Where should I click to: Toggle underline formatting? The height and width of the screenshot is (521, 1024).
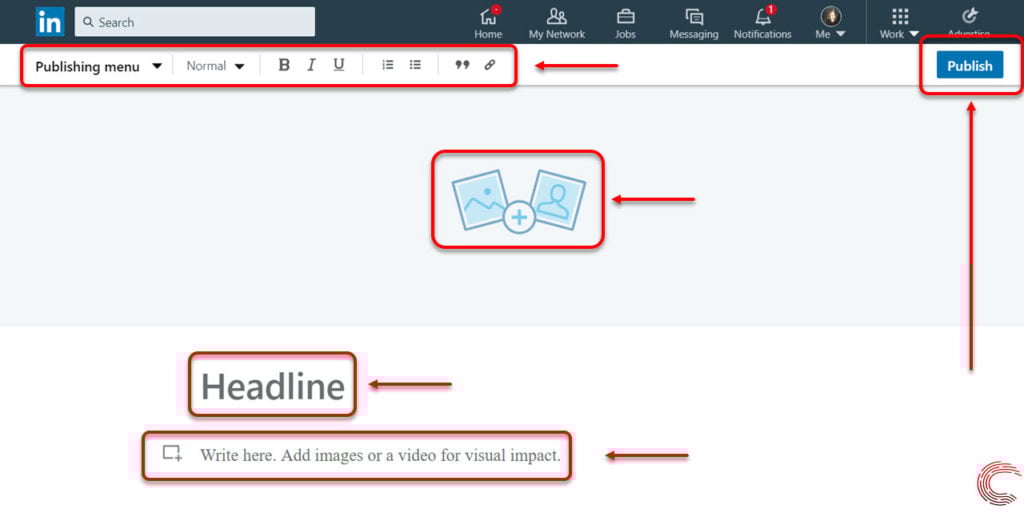click(x=338, y=65)
